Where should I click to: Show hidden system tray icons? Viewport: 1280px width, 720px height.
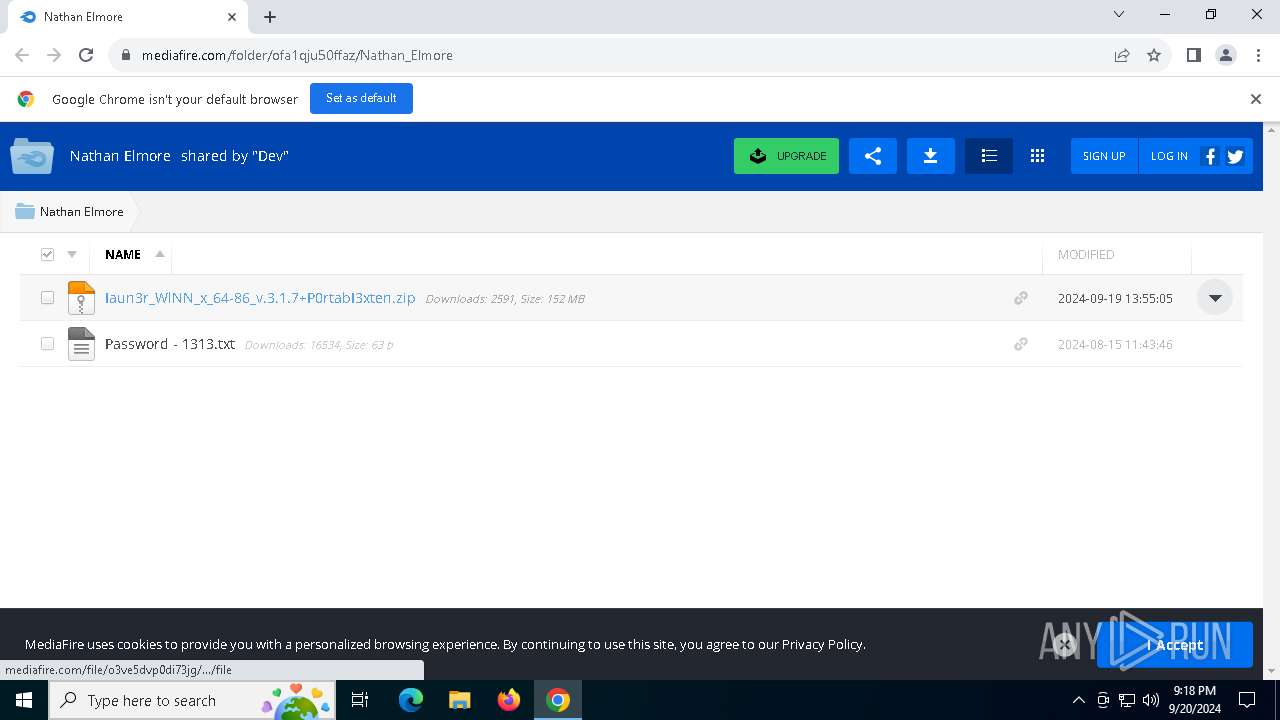click(x=1079, y=700)
